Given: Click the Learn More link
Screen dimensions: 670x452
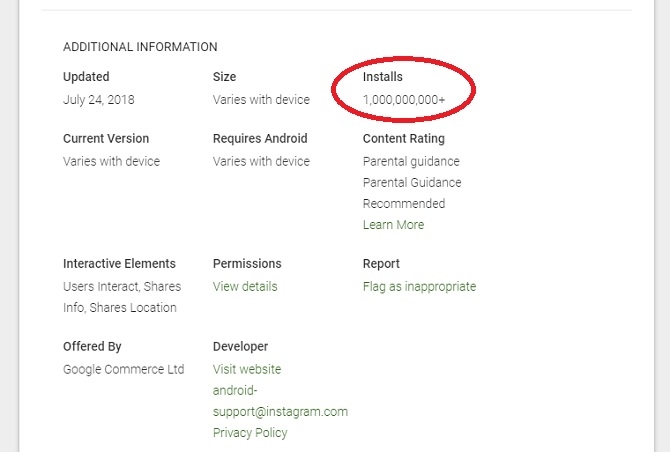Looking at the screenshot, I should (393, 225).
